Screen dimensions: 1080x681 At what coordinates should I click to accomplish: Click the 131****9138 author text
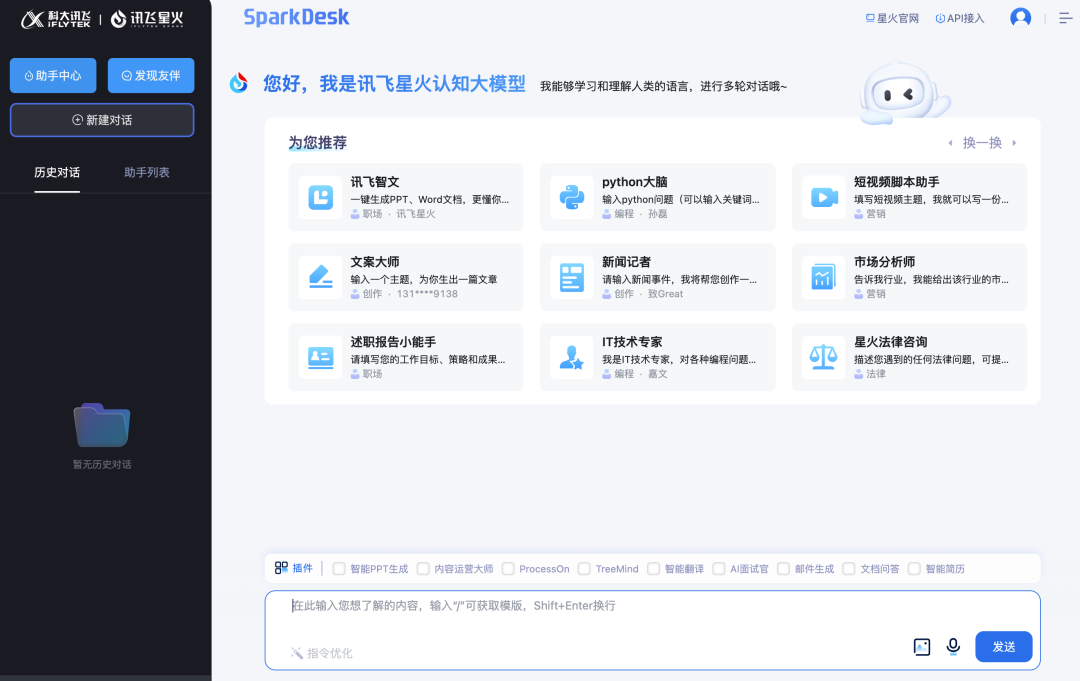tap(427, 294)
